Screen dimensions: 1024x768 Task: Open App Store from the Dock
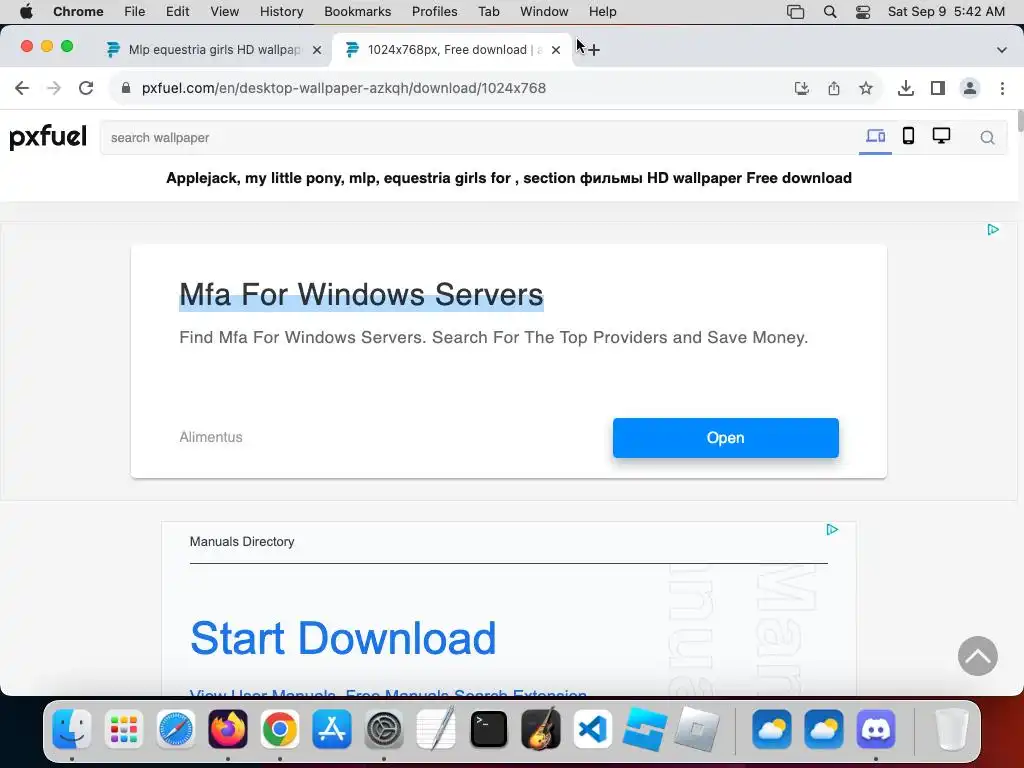[332, 729]
